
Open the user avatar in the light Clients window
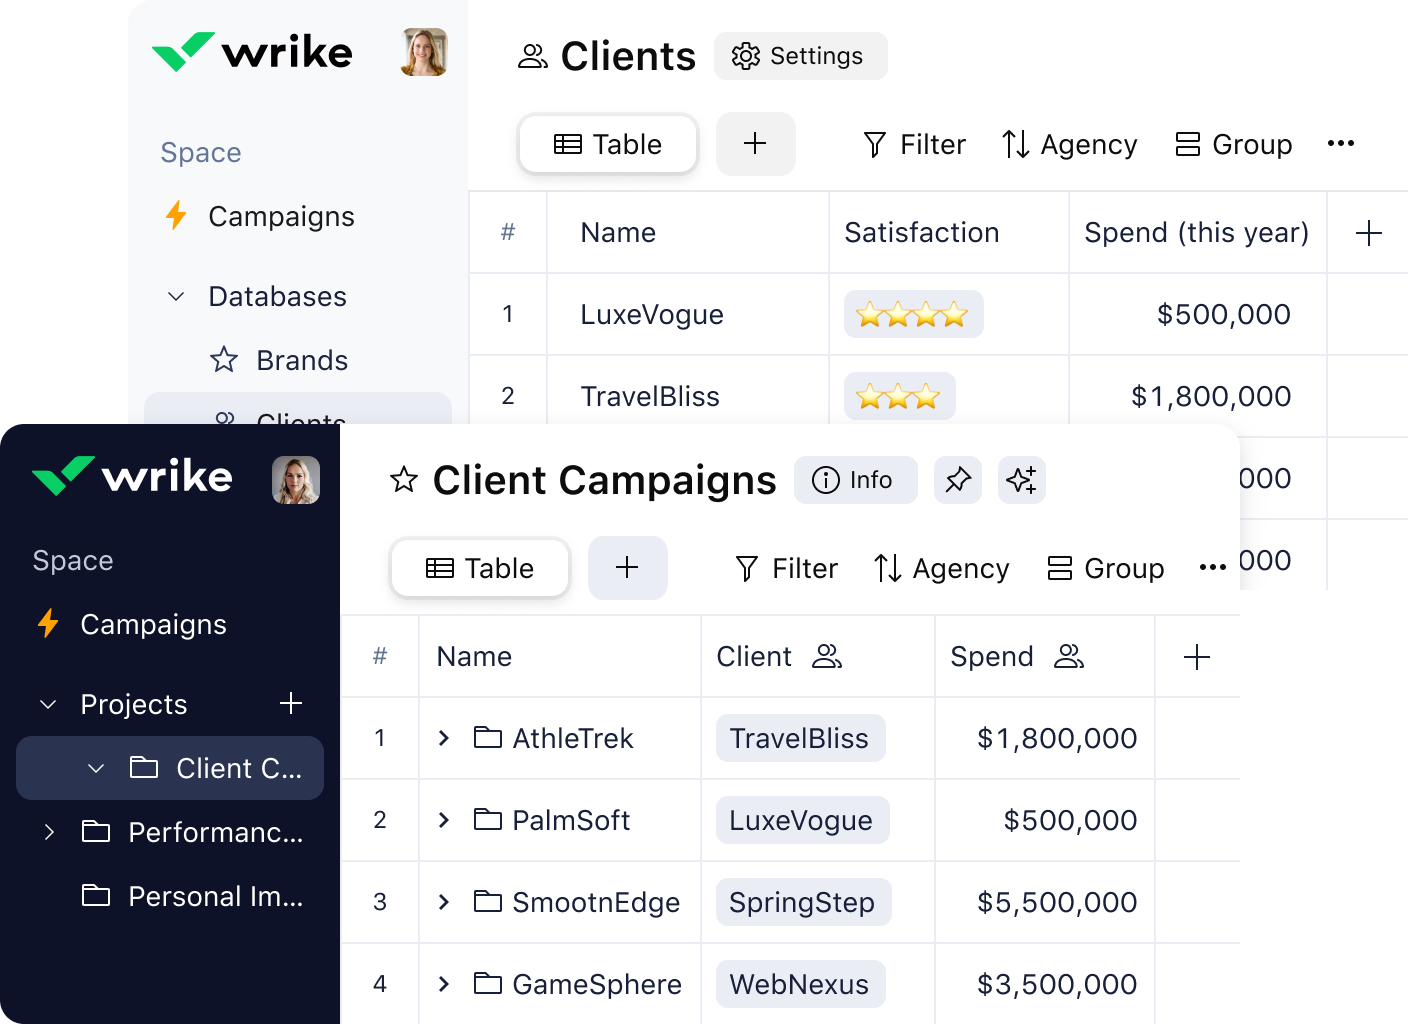pos(424,52)
